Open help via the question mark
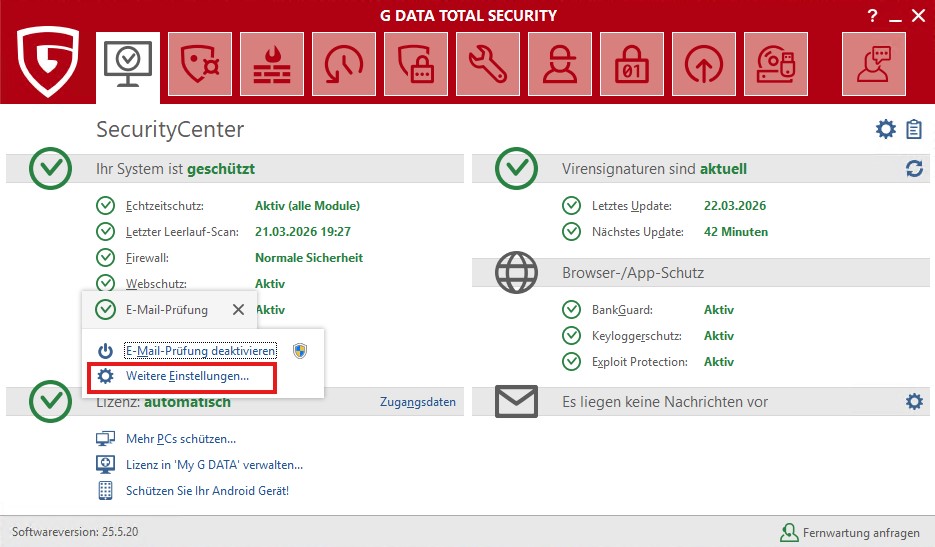The width and height of the screenshot is (935, 547). [872, 16]
